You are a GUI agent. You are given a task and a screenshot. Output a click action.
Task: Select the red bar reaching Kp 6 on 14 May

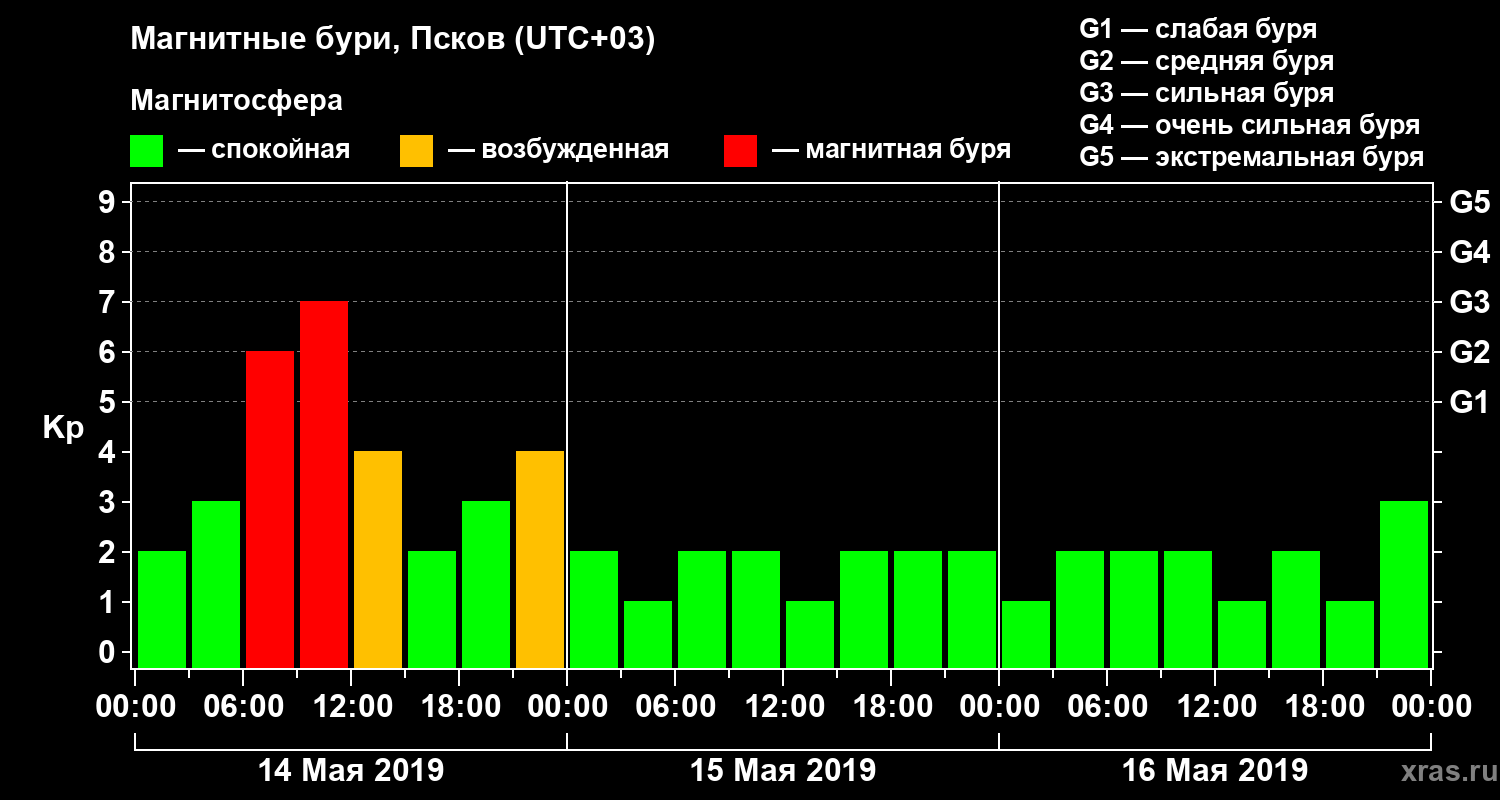(270, 509)
